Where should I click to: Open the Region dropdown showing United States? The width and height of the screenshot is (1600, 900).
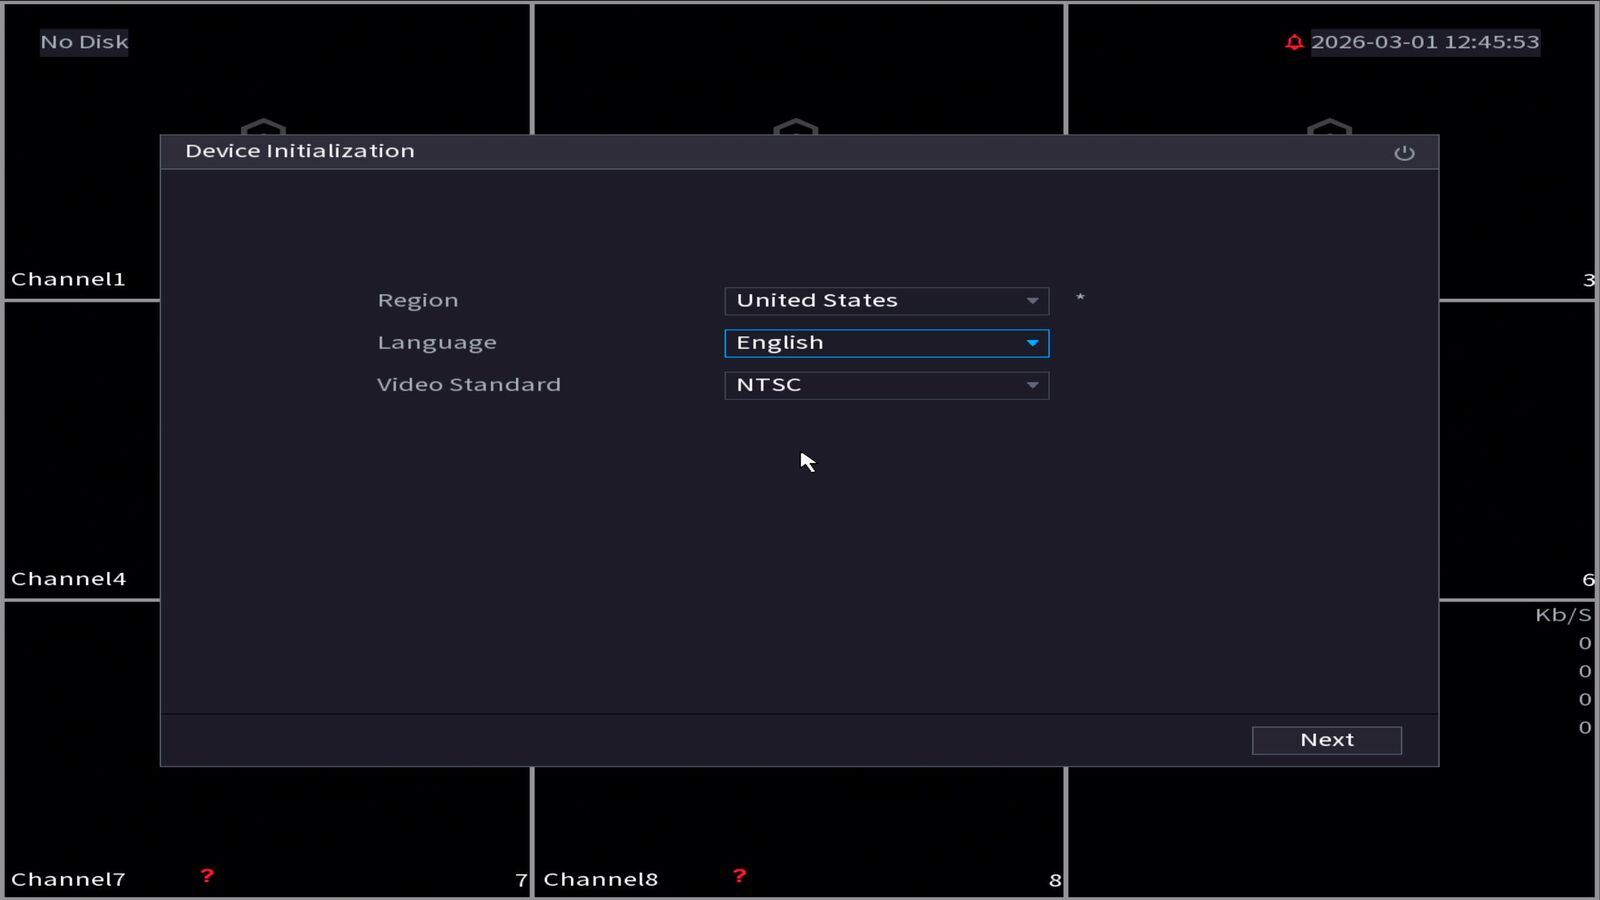point(886,301)
